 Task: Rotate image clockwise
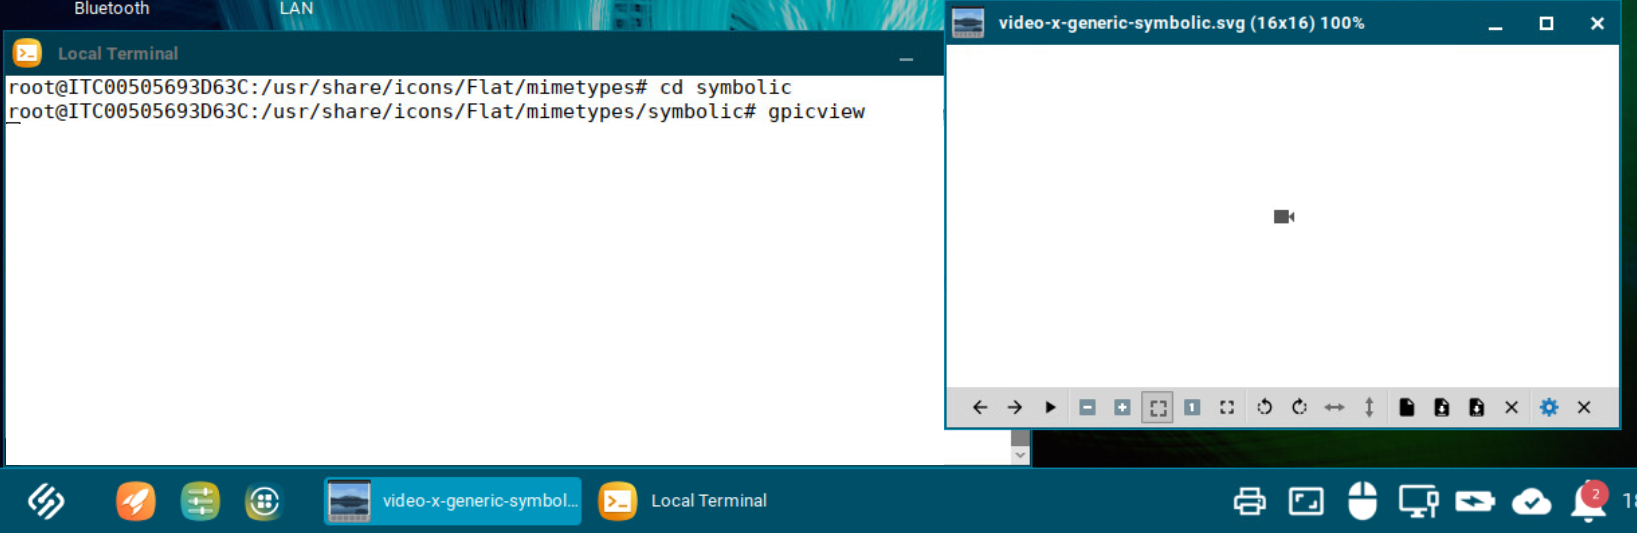coord(1299,407)
